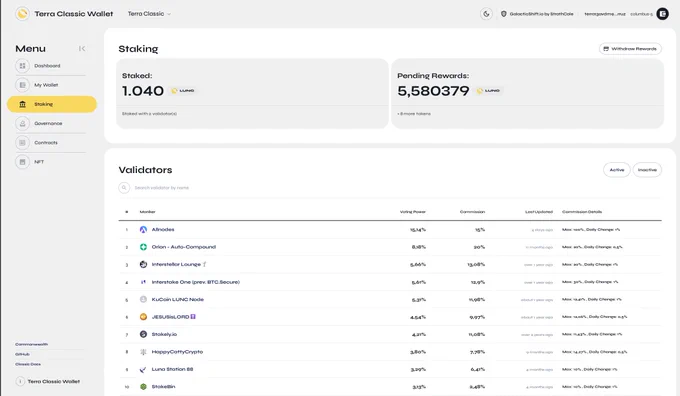Click the profile avatar in top right
This screenshot has height=396, width=680.
[662, 14]
